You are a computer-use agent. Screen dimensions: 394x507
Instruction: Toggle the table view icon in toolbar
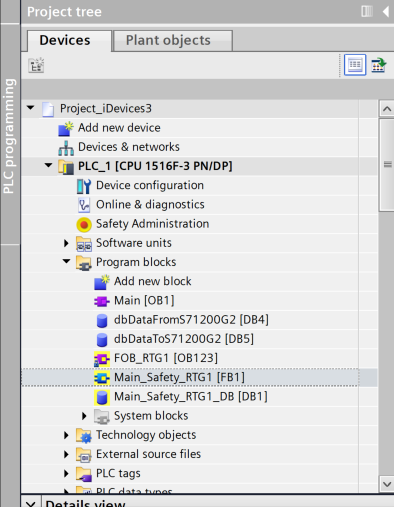(355, 65)
